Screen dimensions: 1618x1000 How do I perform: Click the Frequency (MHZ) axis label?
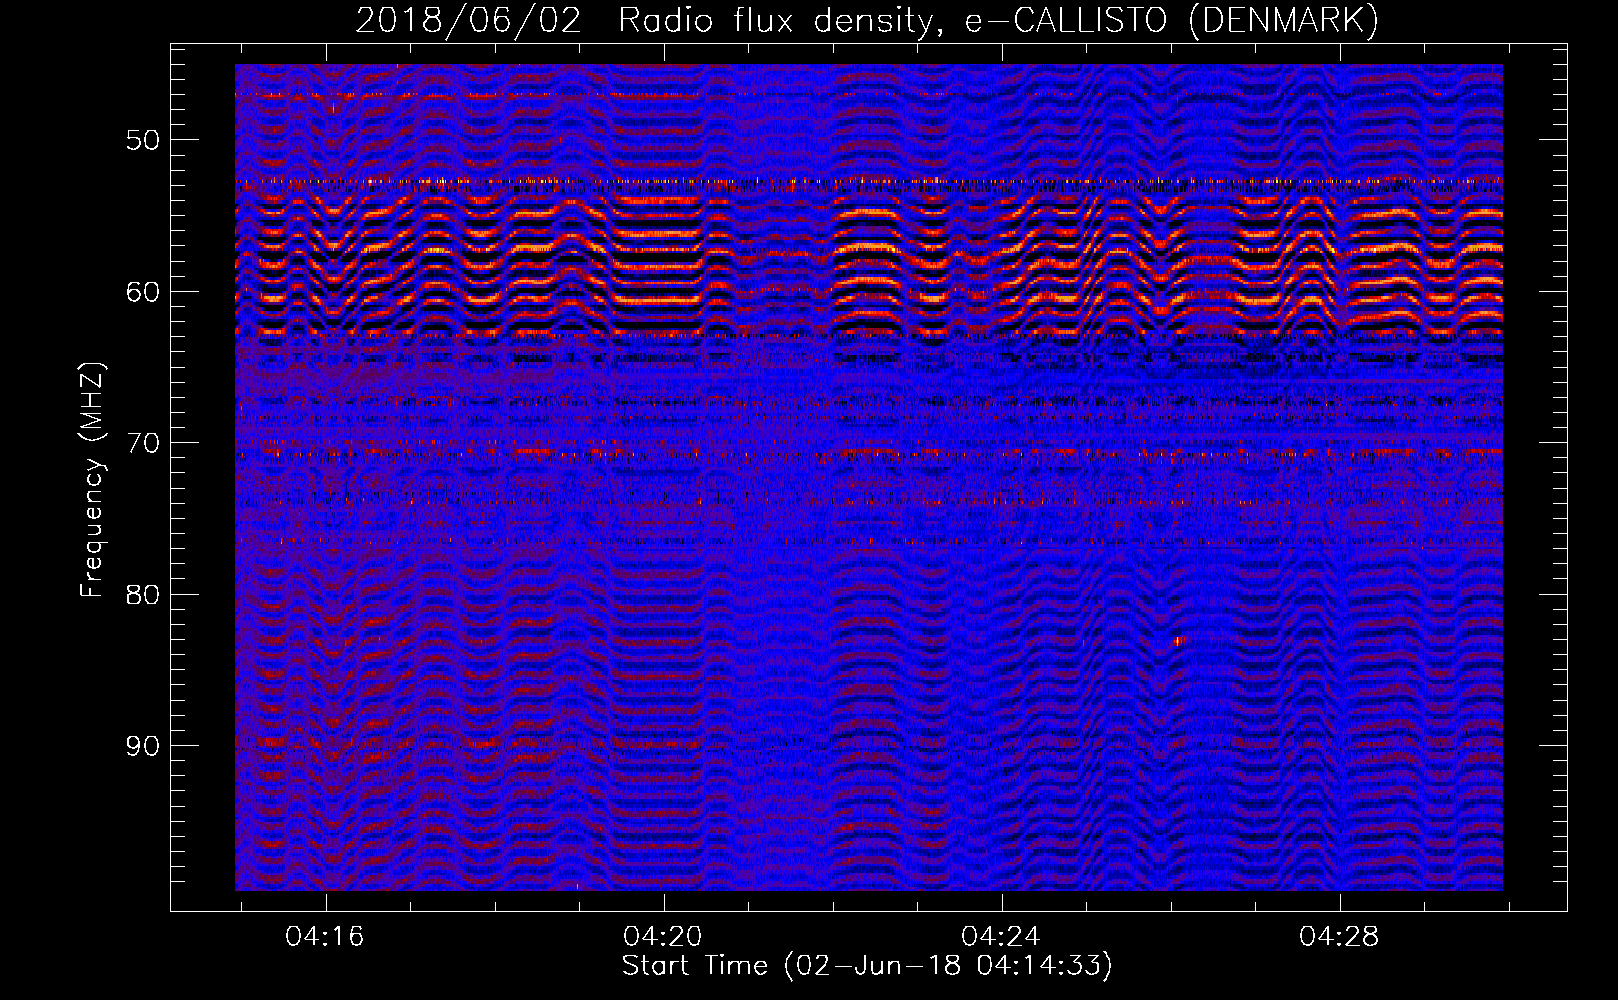pos(92,480)
